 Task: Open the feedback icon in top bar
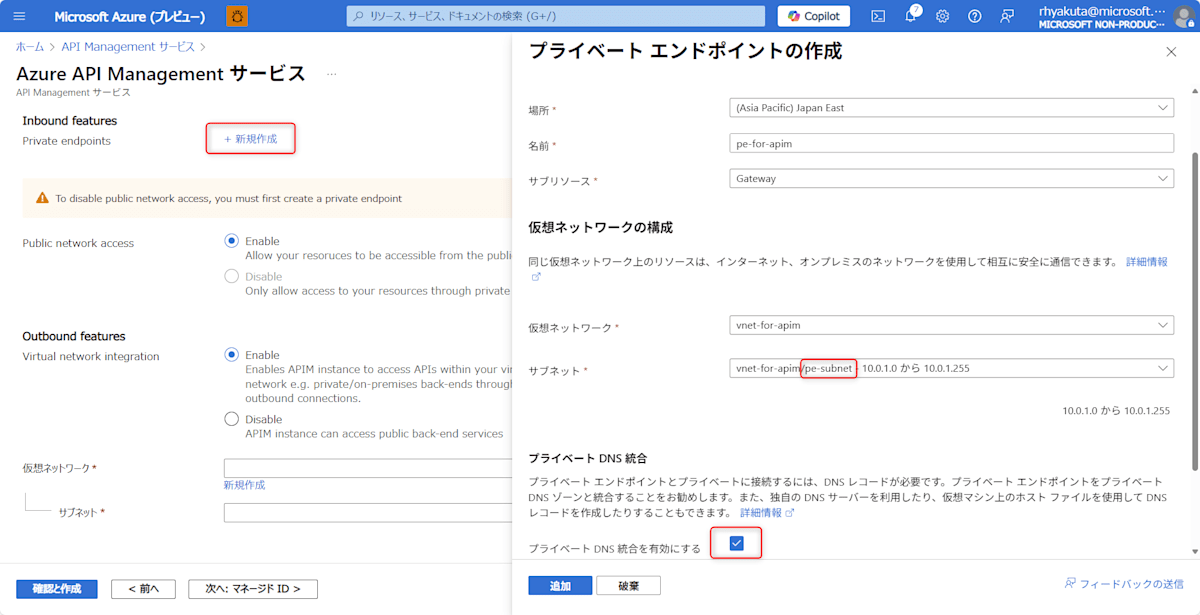[1007, 16]
